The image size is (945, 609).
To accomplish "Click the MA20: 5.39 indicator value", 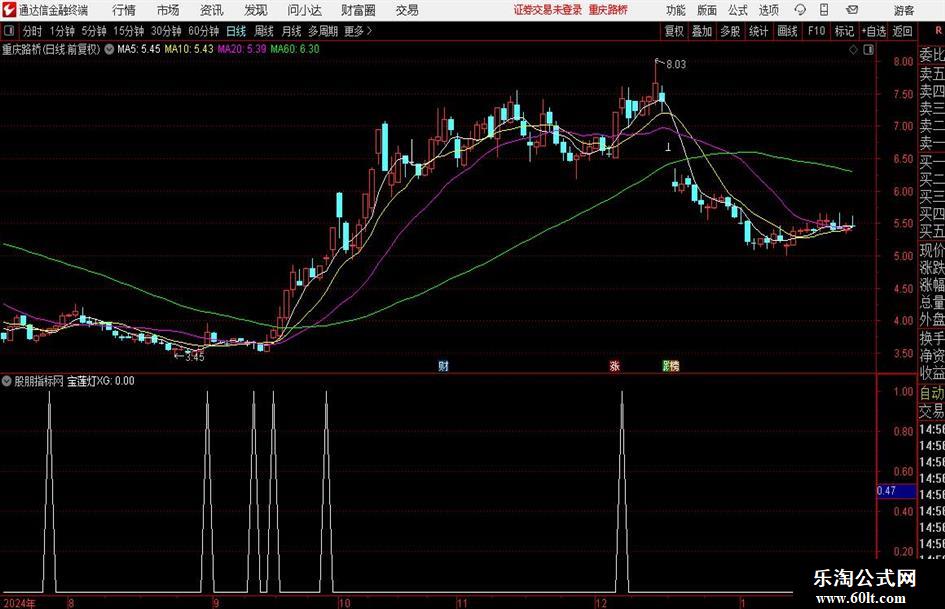I will coord(242,49).
